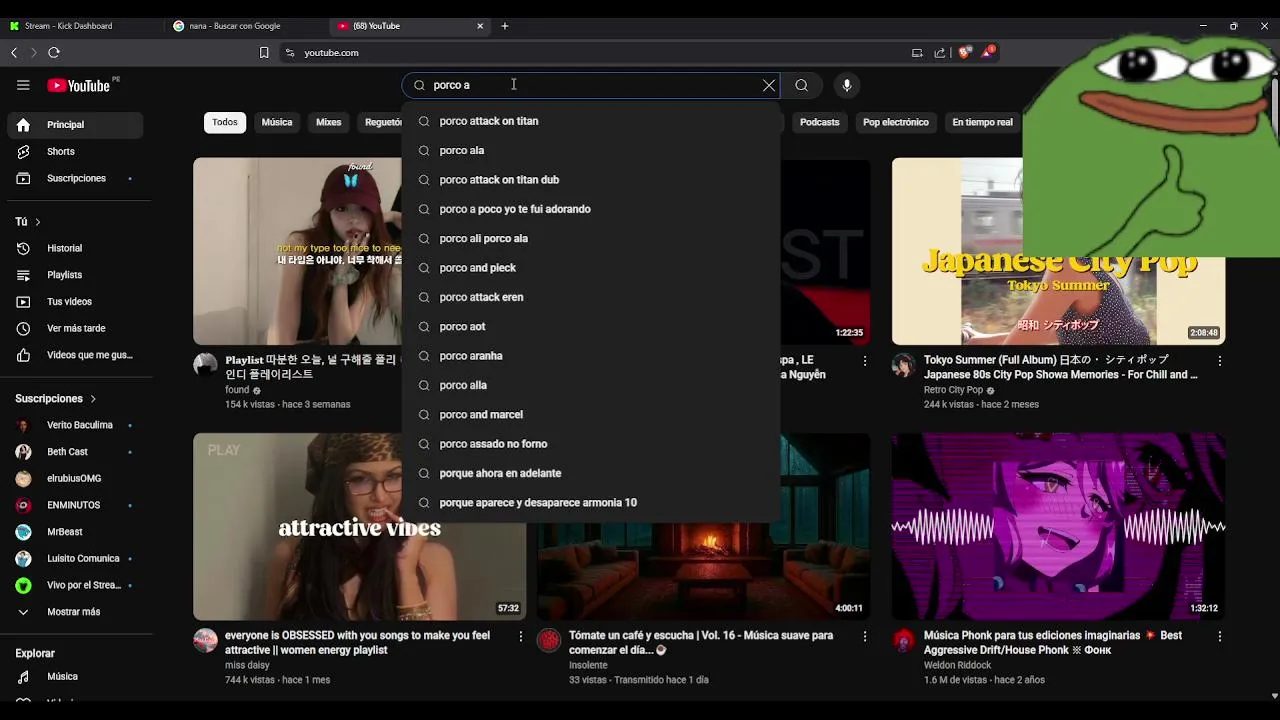Viewport: 1280px width, 720px height.
Task: Open options menu for Música Phonk video
Action: point(1219,636)
